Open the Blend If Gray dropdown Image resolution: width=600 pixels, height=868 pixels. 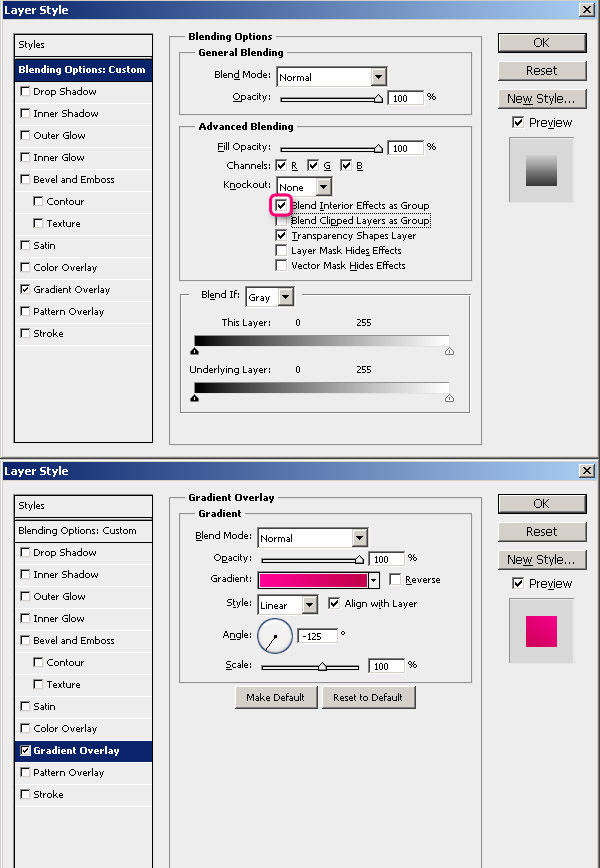pyautogui.click(x=285, y=297)
